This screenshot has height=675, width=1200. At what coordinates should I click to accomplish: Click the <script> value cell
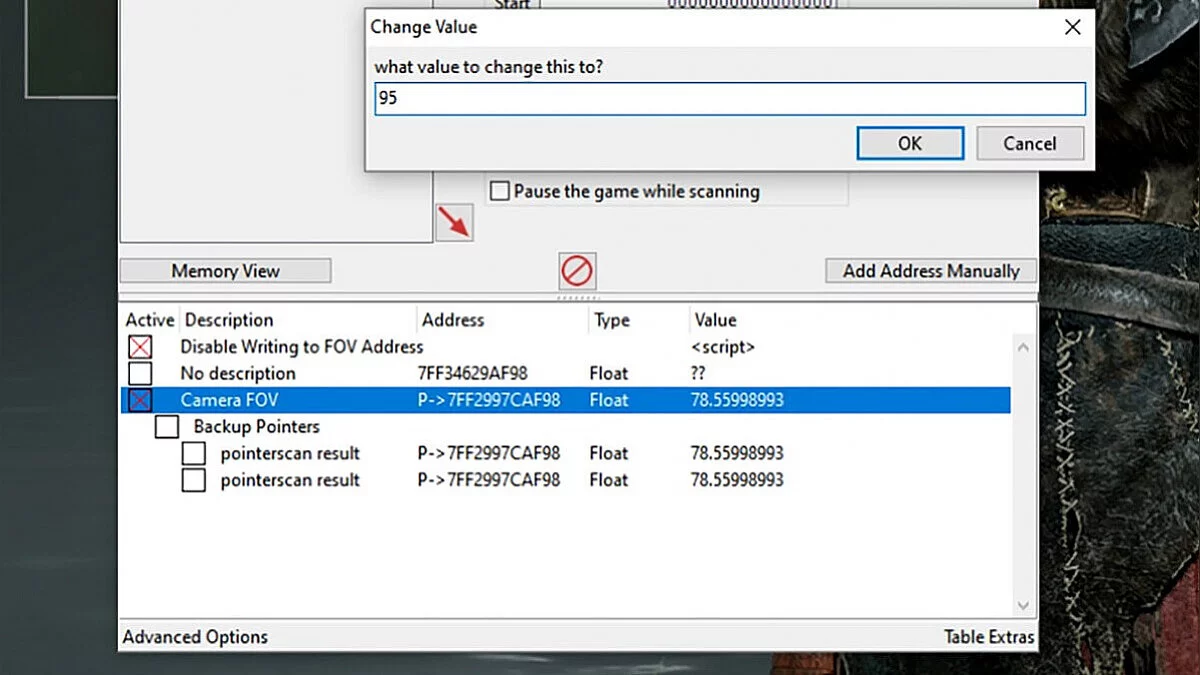723,347
